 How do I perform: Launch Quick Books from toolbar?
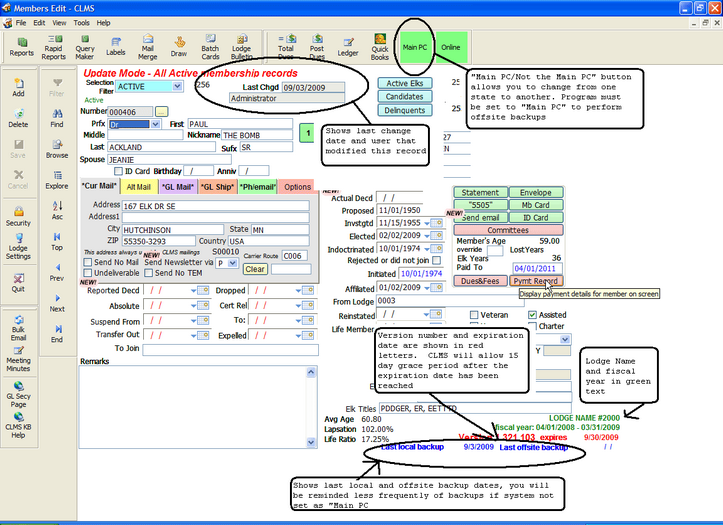380,46
